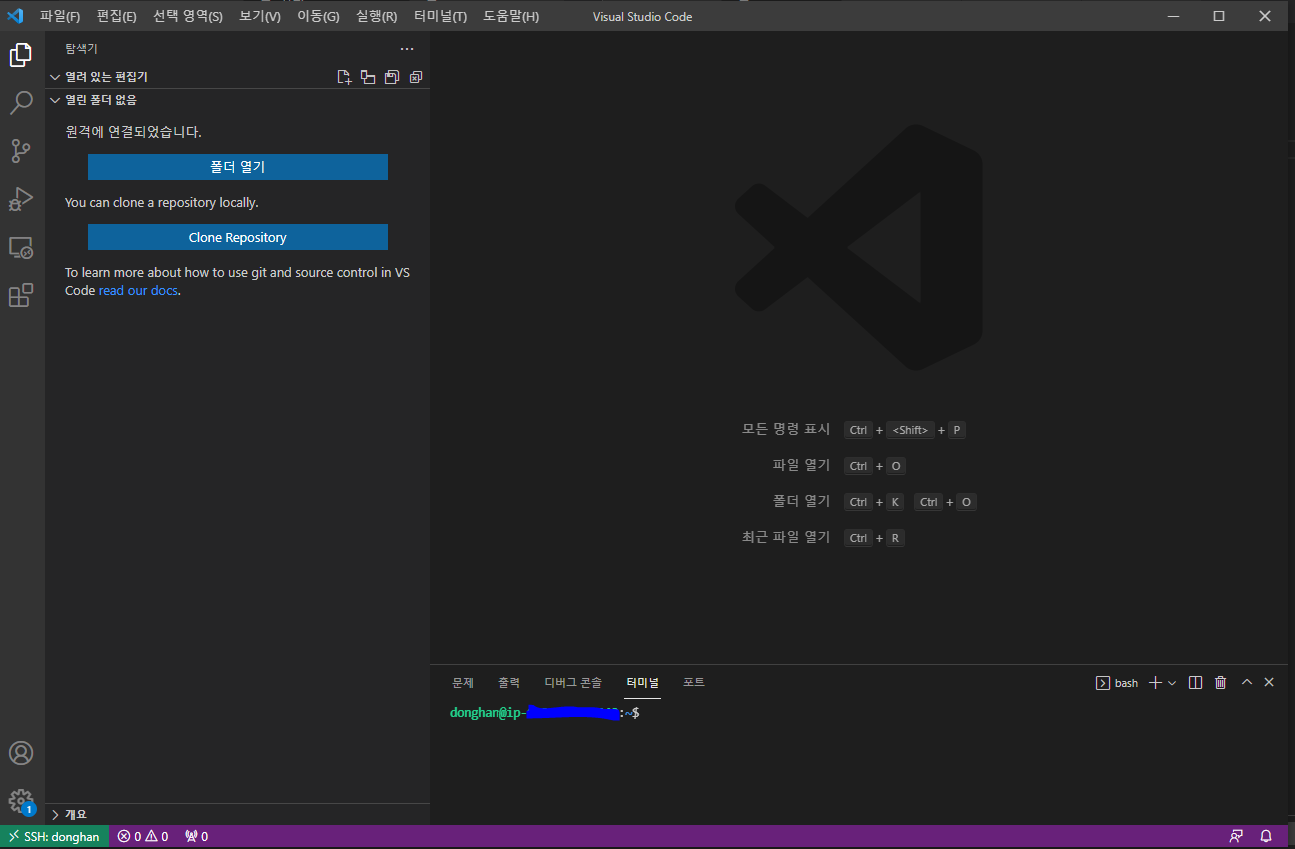Open the Source Control view icon

click(21, 151)
